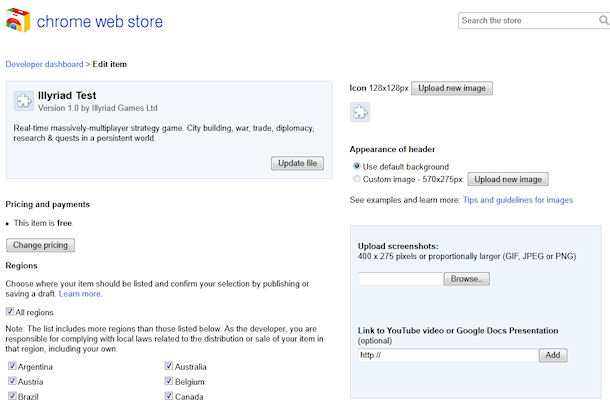Image resolution: width=610 pixels, height=405 pixels.
Task: Toggle the All regions checkbox
Action: coord(10,312)
